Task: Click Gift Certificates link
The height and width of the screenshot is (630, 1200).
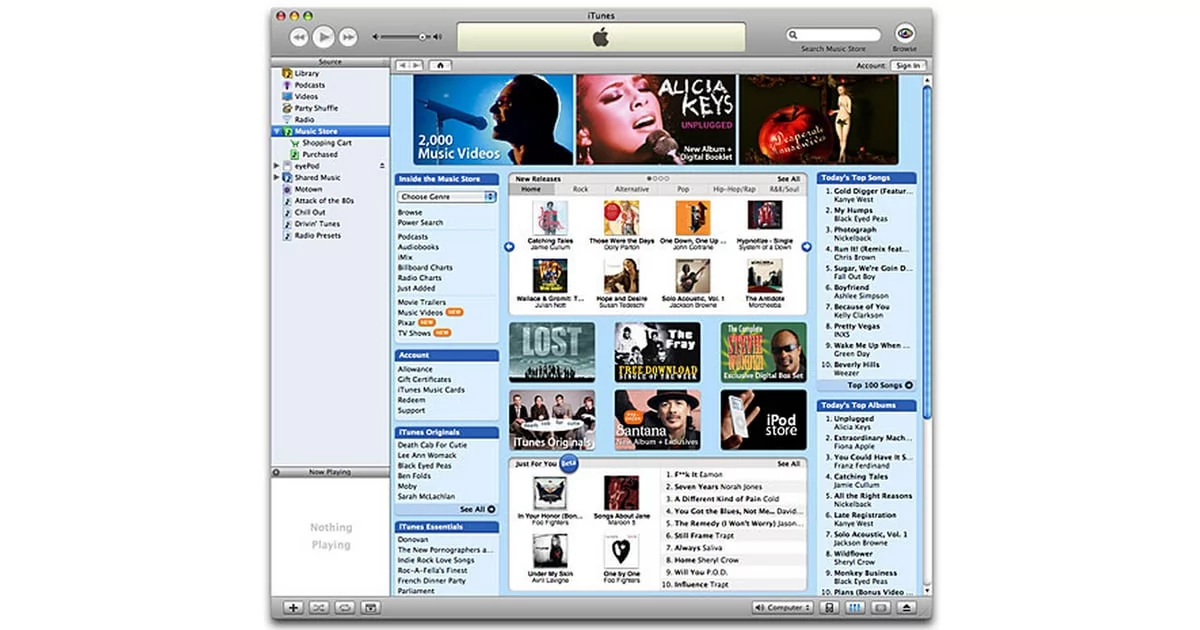Action: pyautogui.click(x=424, y=380)
